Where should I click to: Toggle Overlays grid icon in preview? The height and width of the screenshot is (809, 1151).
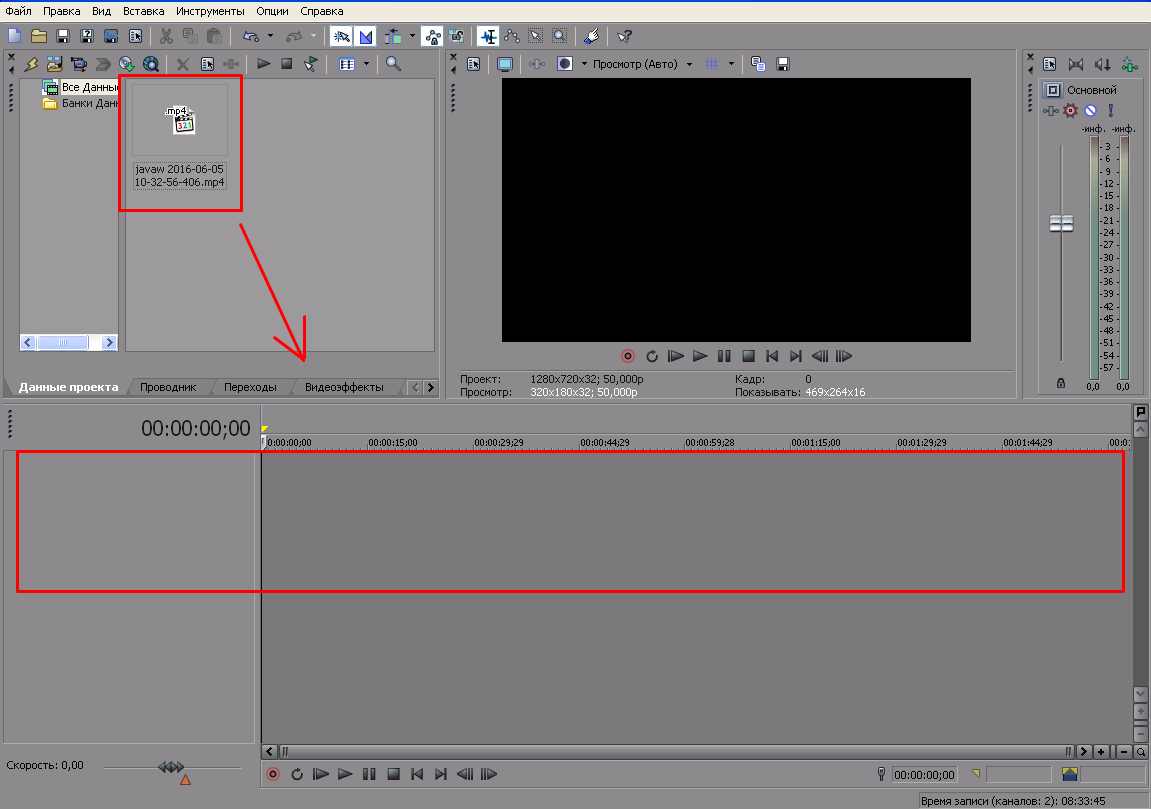pyautogui.click(x=711, y=64)
